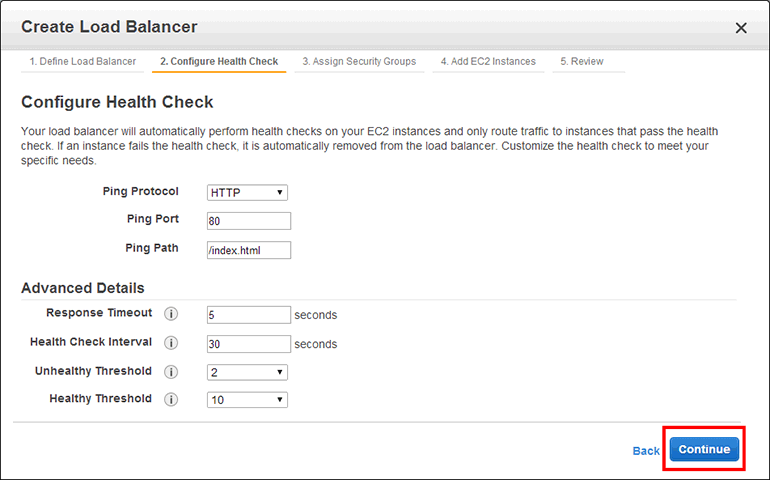Click the Back link
The height and width of the screenshot is (480, 770).
646,451
